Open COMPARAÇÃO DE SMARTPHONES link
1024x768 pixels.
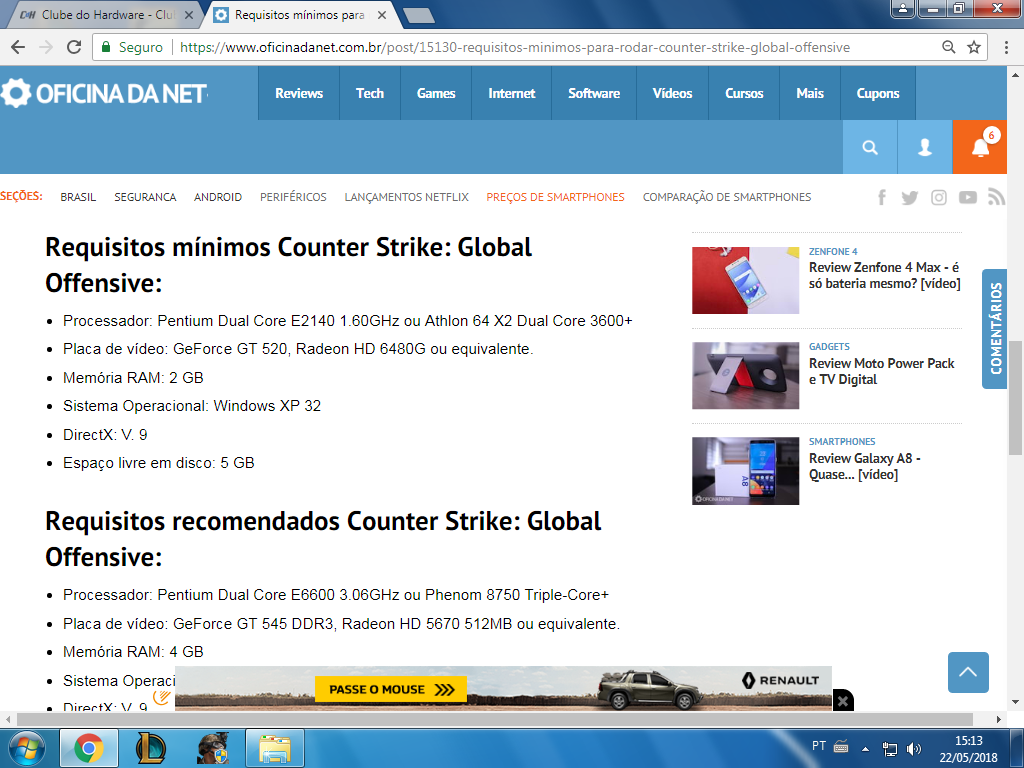(727, 197)
